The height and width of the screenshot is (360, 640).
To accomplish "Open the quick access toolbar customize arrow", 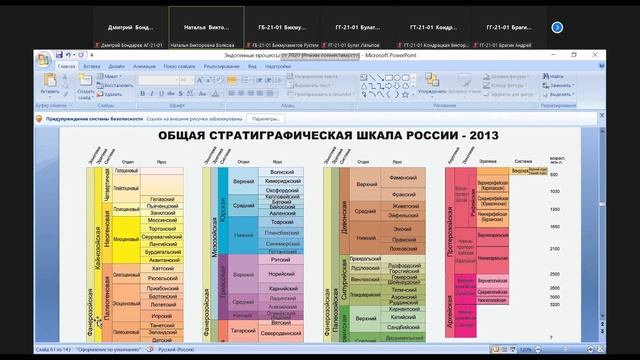I will click(x=92, y=55).
